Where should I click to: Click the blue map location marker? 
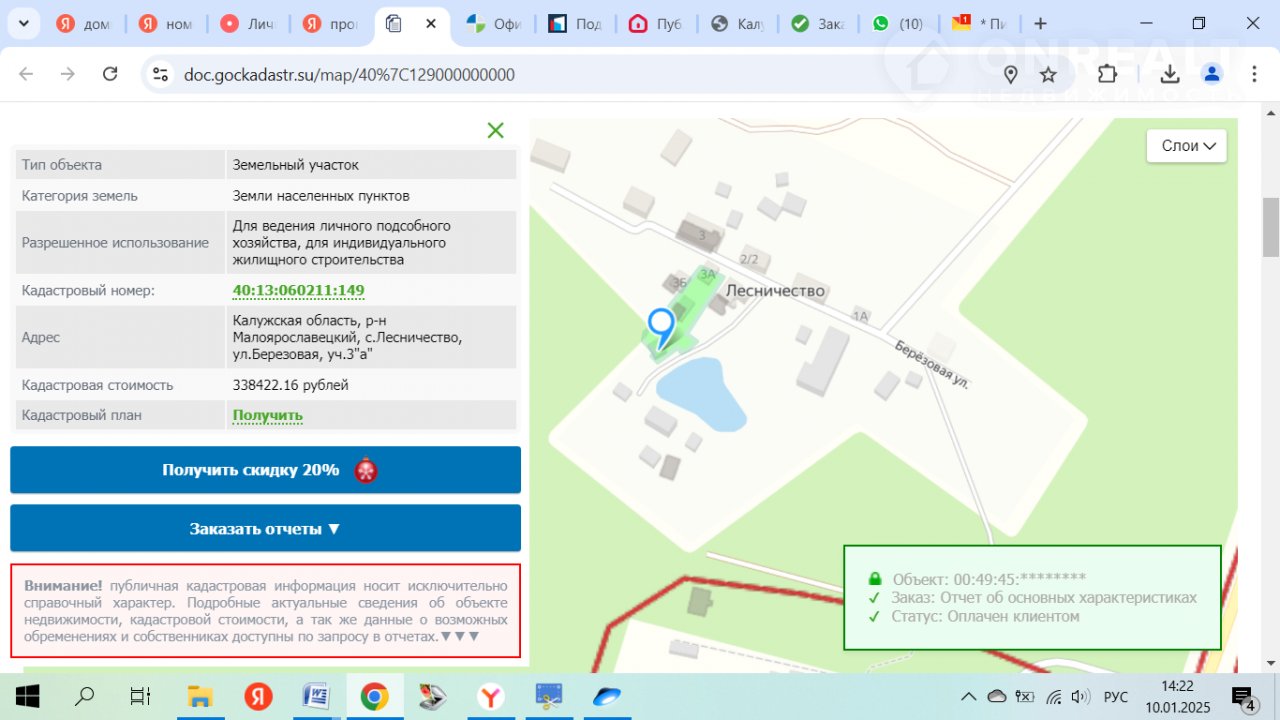pyautogui.click(x=661, y=326)
